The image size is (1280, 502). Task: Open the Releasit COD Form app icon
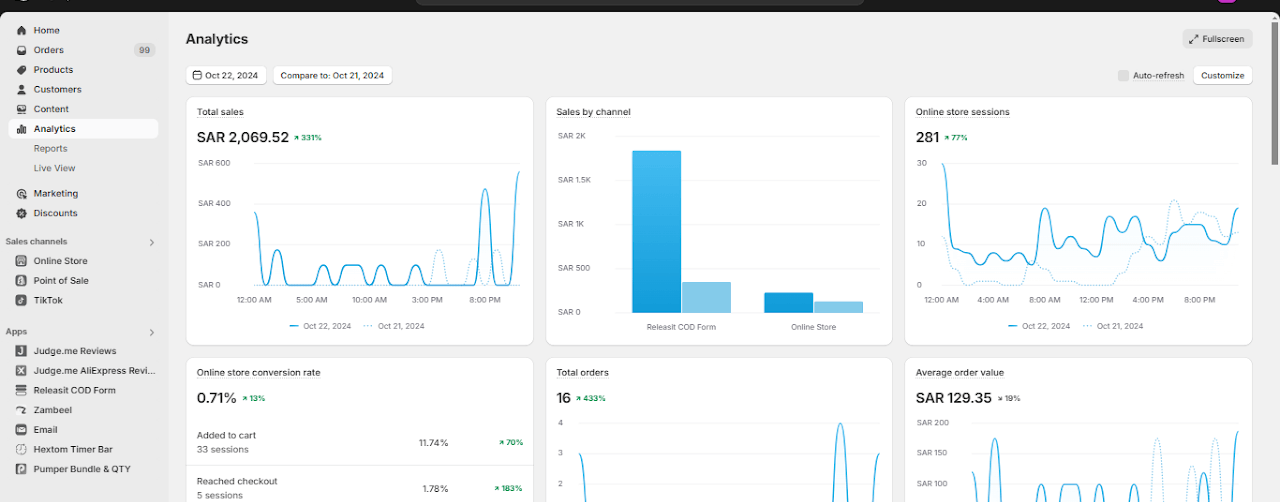(x=22, y=390)
